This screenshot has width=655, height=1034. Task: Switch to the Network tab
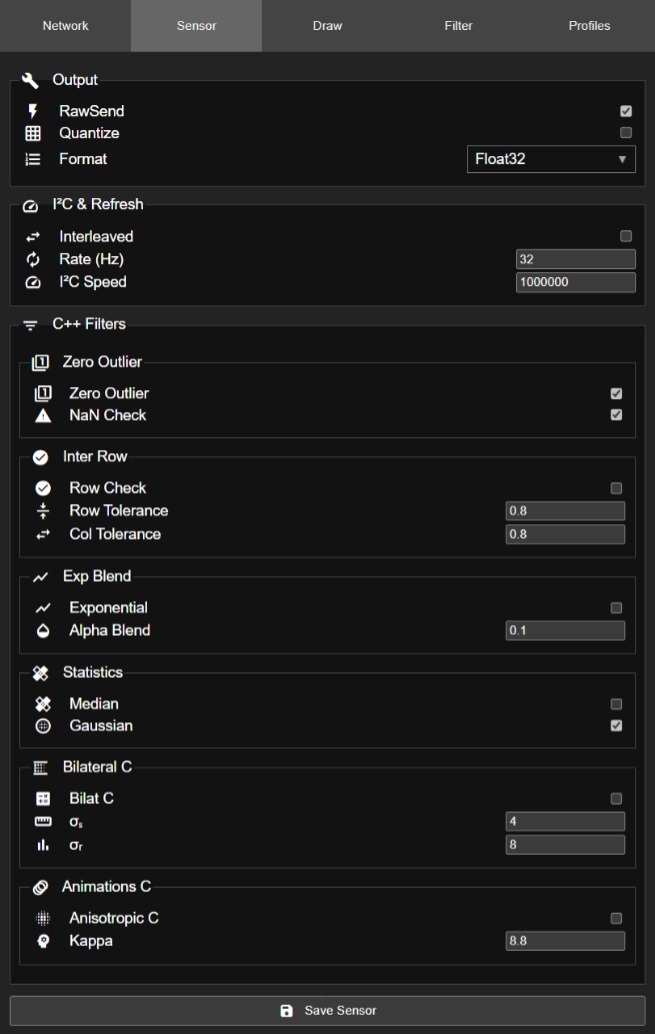tap(65, 26)
